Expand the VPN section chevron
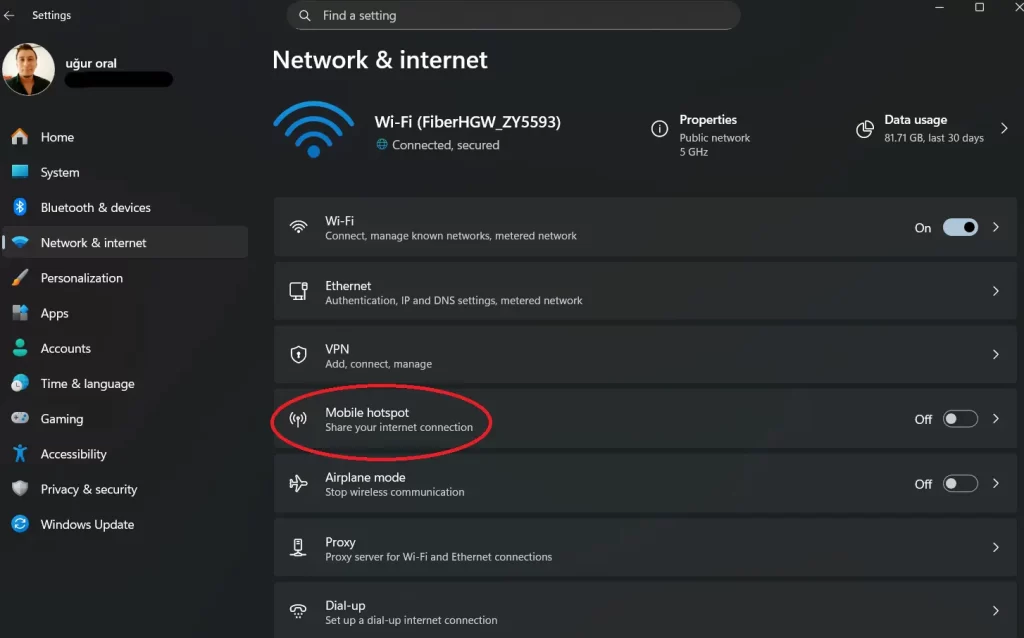Image resolution: width=1024 pixels, height=638 pixels. (996, 355)
